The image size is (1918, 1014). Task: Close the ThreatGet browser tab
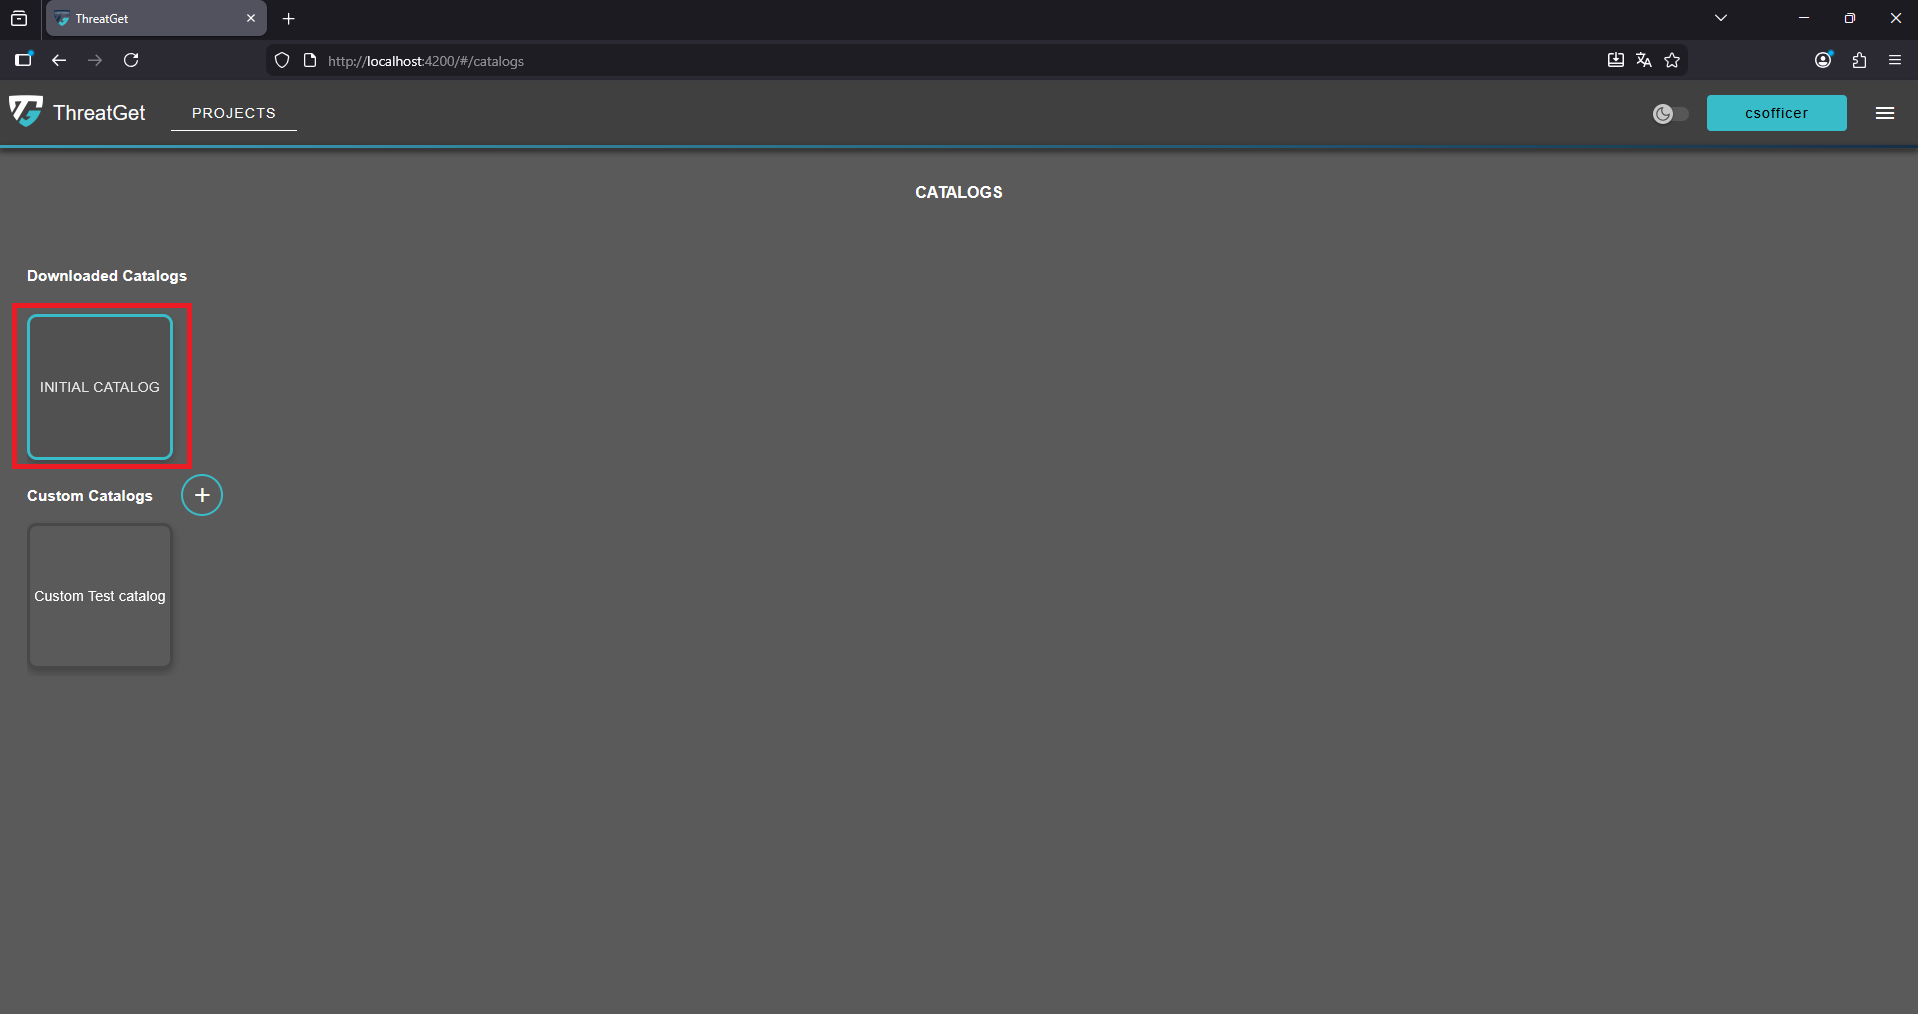pyautogui.click(x=251, y=18)
